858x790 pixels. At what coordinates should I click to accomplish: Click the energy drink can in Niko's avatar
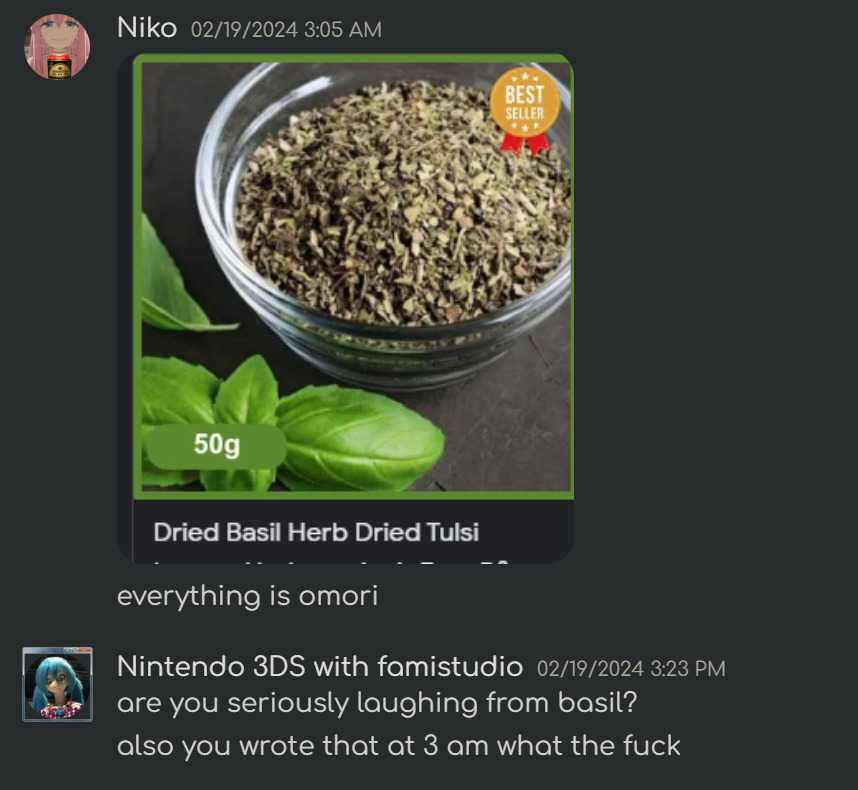[59, 67]
